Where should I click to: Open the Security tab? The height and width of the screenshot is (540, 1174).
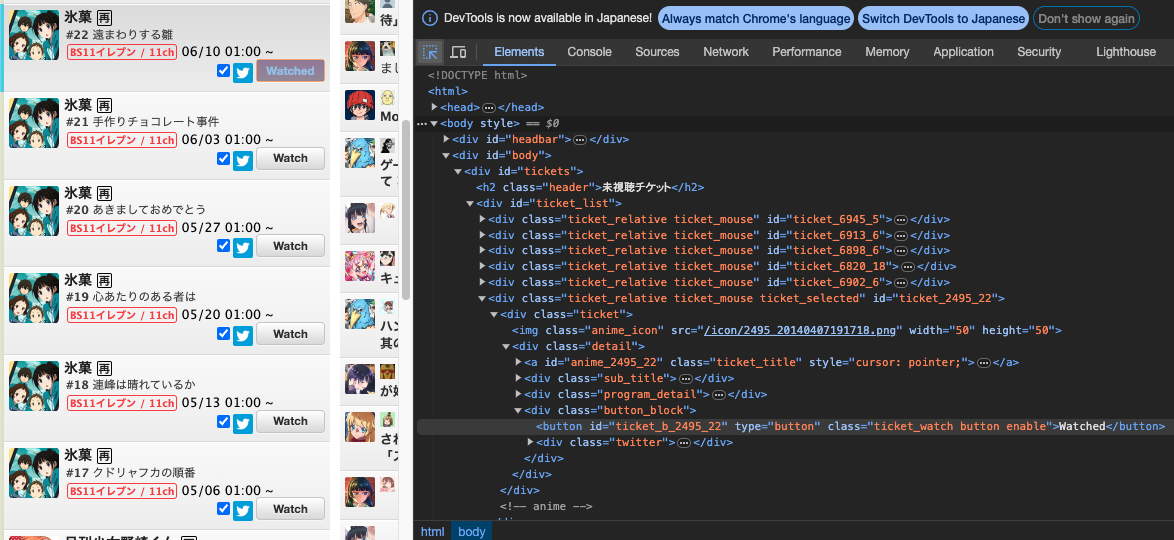(x=1038, y=52)
